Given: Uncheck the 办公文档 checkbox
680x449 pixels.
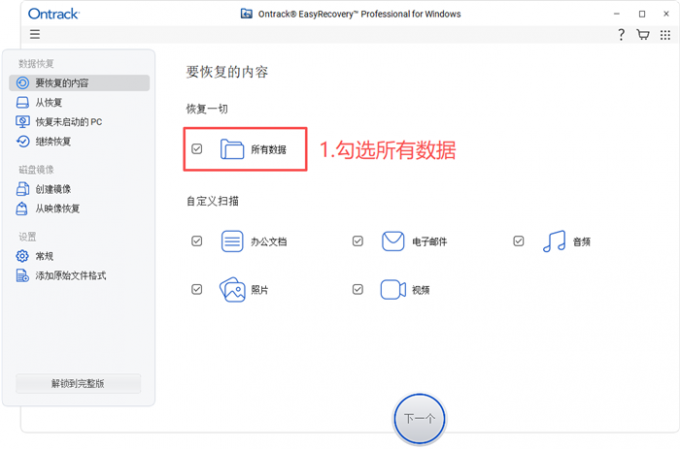Looking at the screenshot, I should click(x=197, y=241).
